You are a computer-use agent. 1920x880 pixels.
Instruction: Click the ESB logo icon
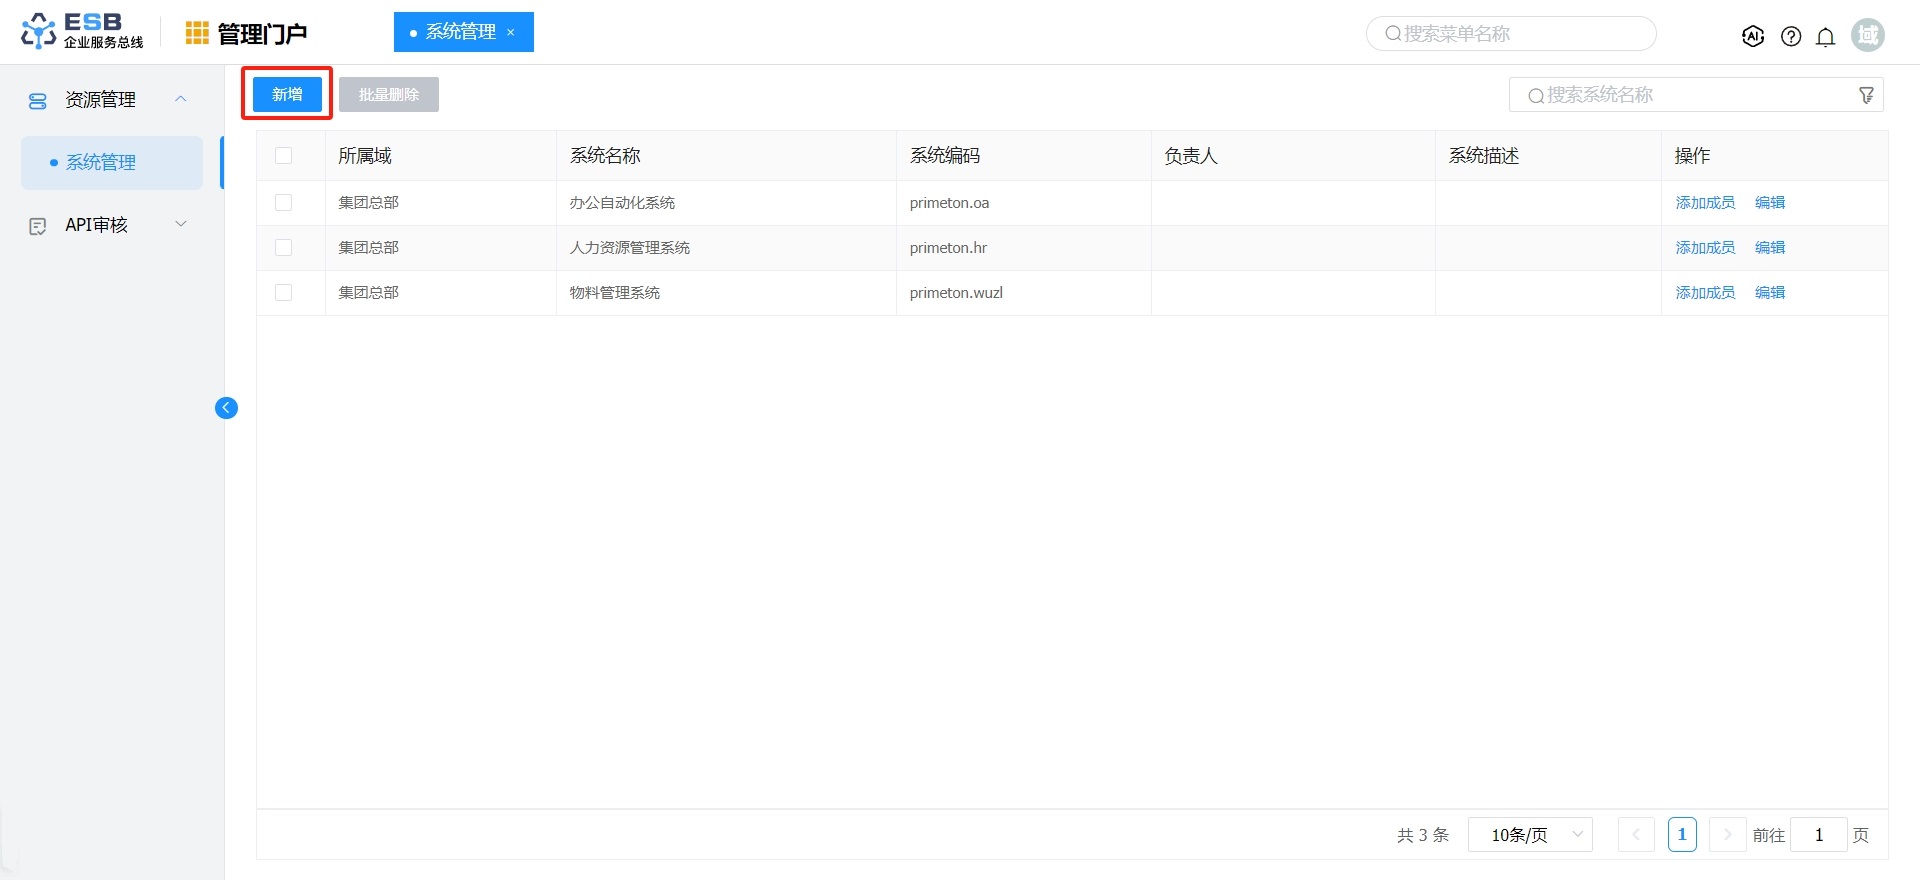[x=38, y=31]
